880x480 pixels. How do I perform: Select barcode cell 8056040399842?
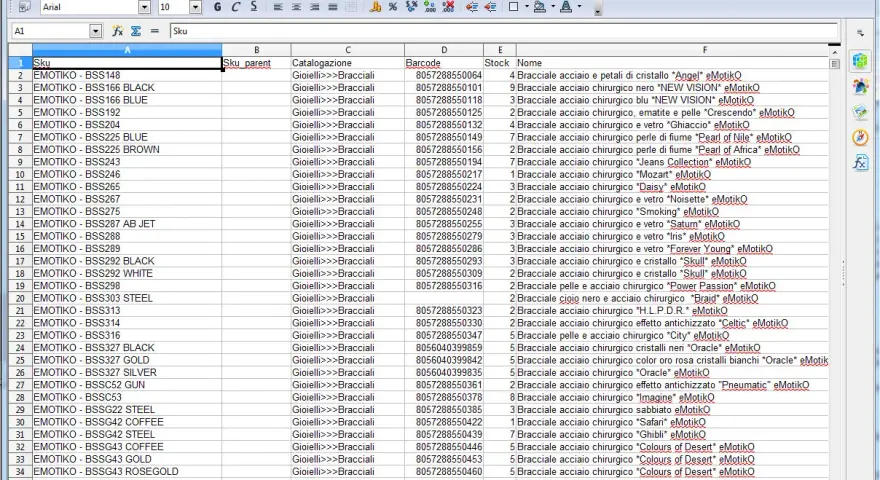tap(444, 360)
